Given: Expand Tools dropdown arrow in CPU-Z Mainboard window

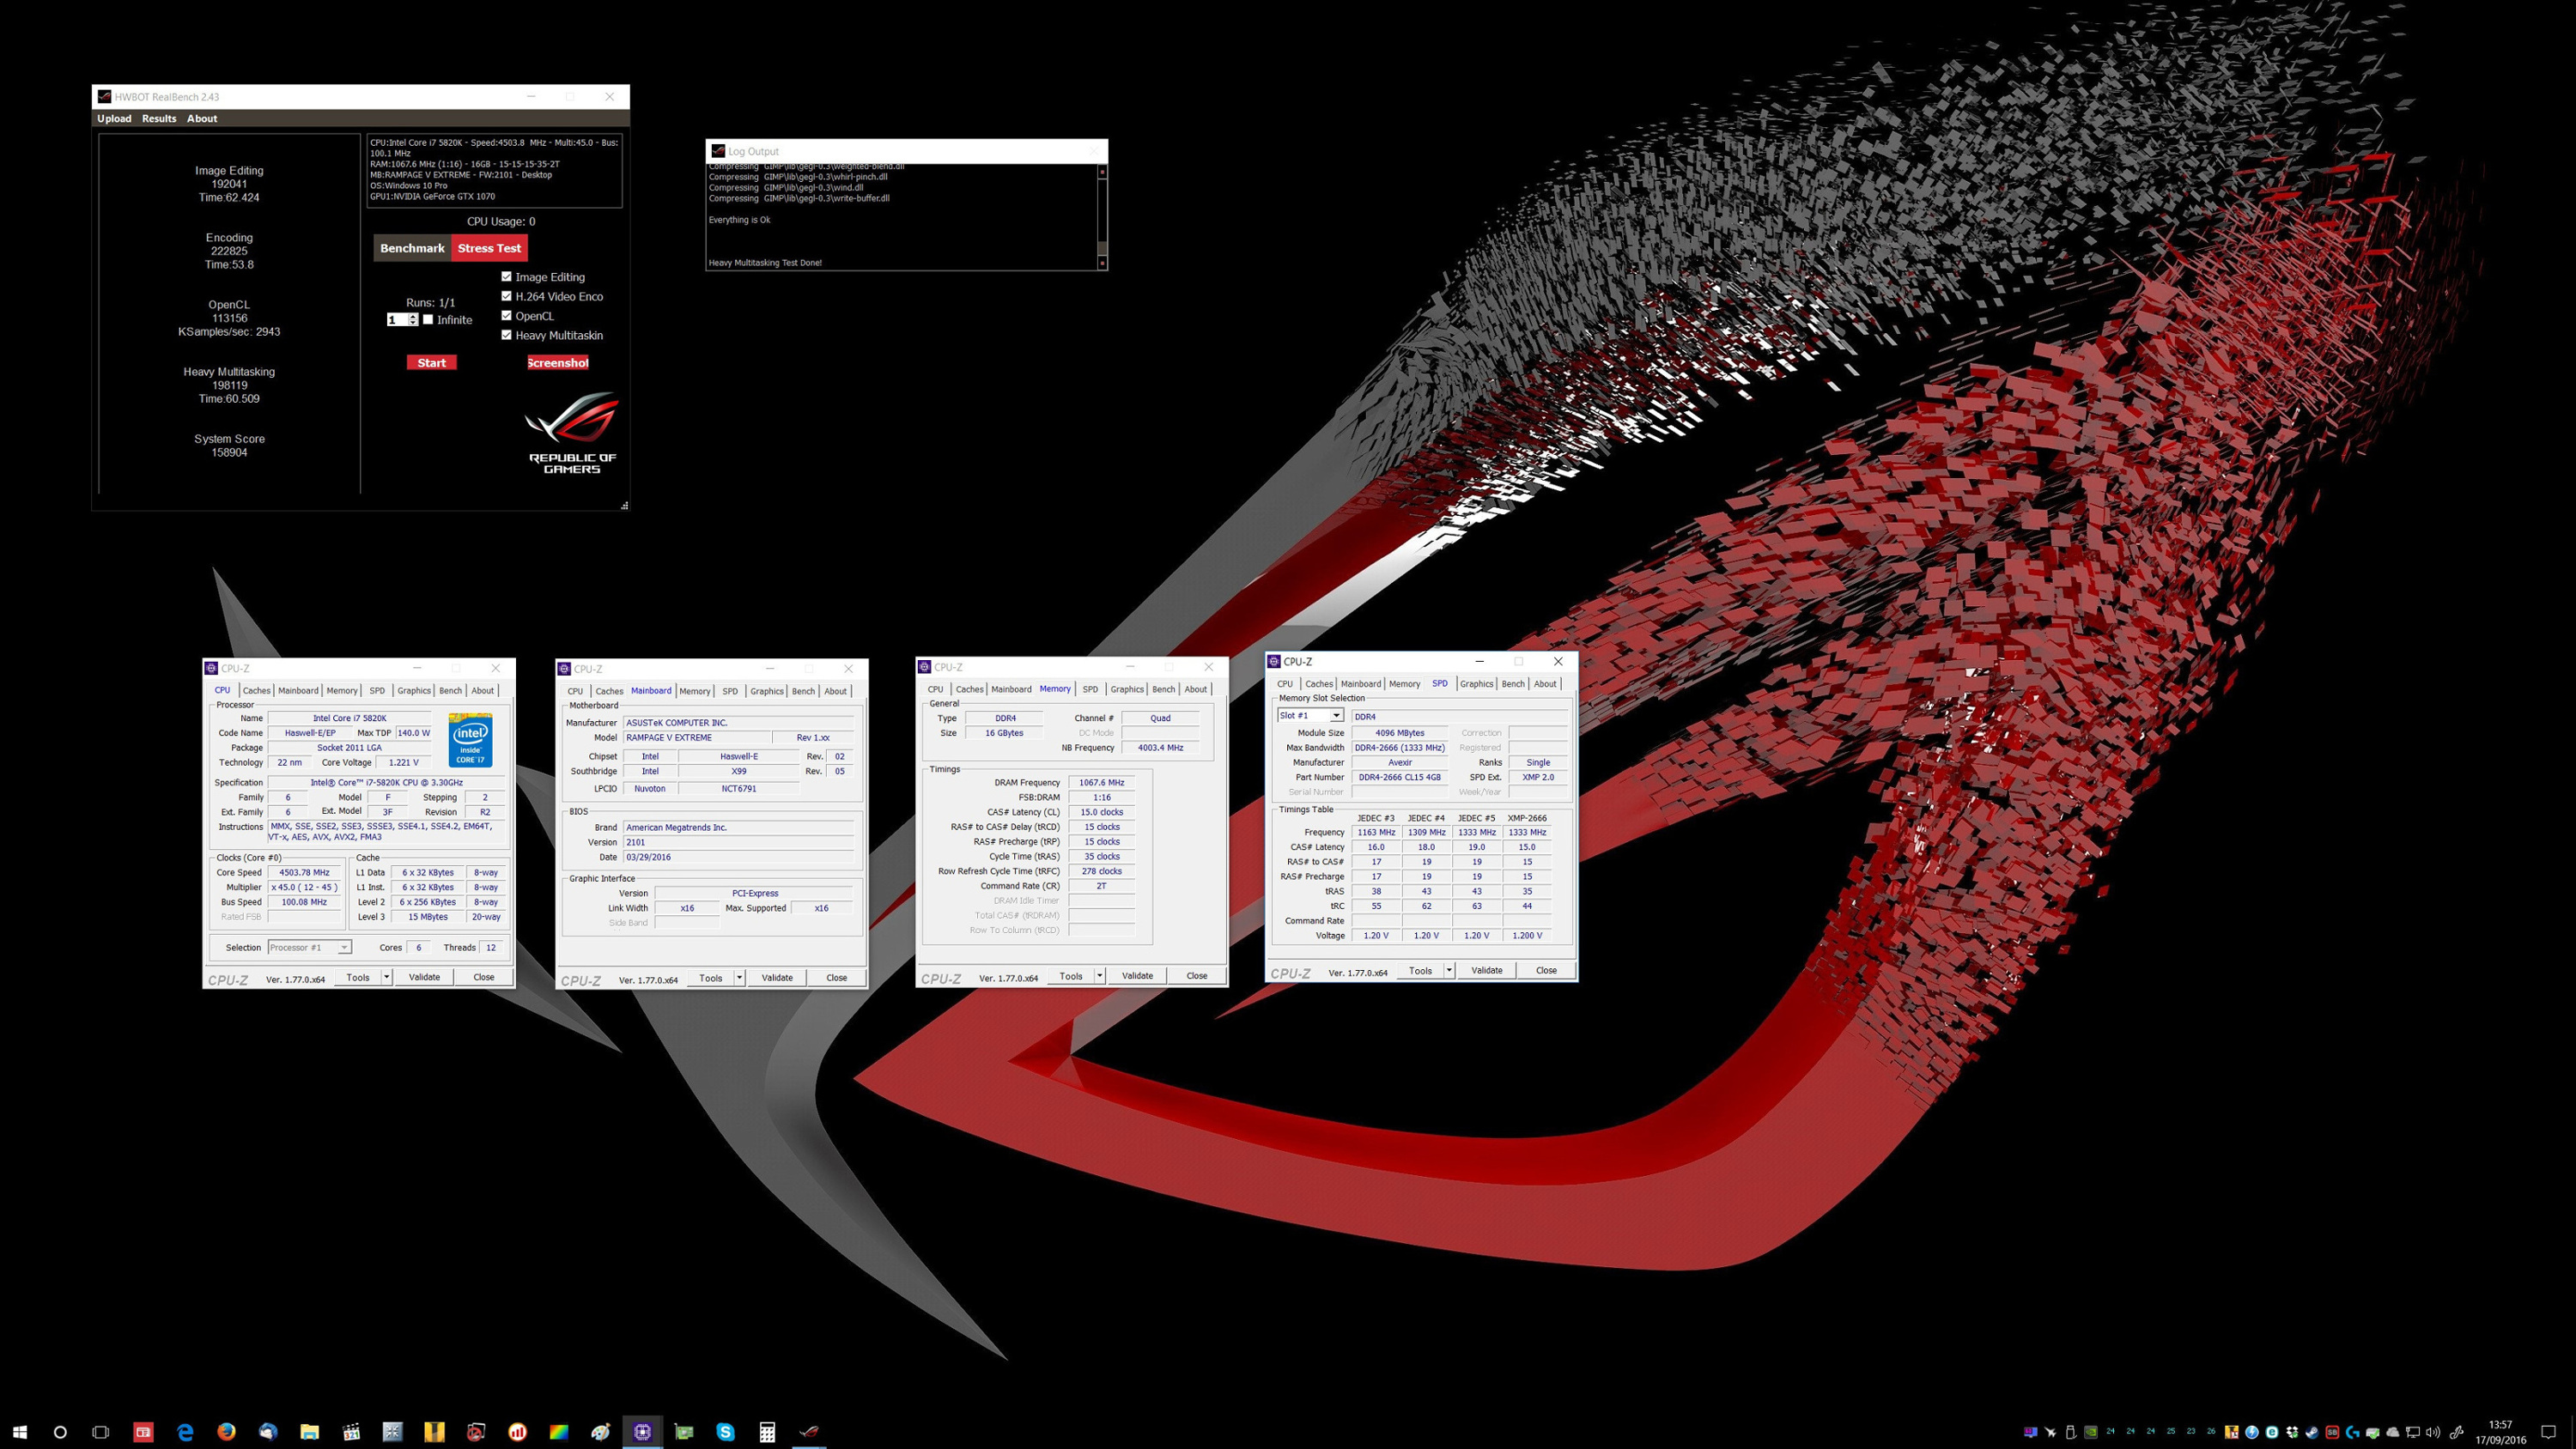Looking at the screenshot, I should (740, 978).
